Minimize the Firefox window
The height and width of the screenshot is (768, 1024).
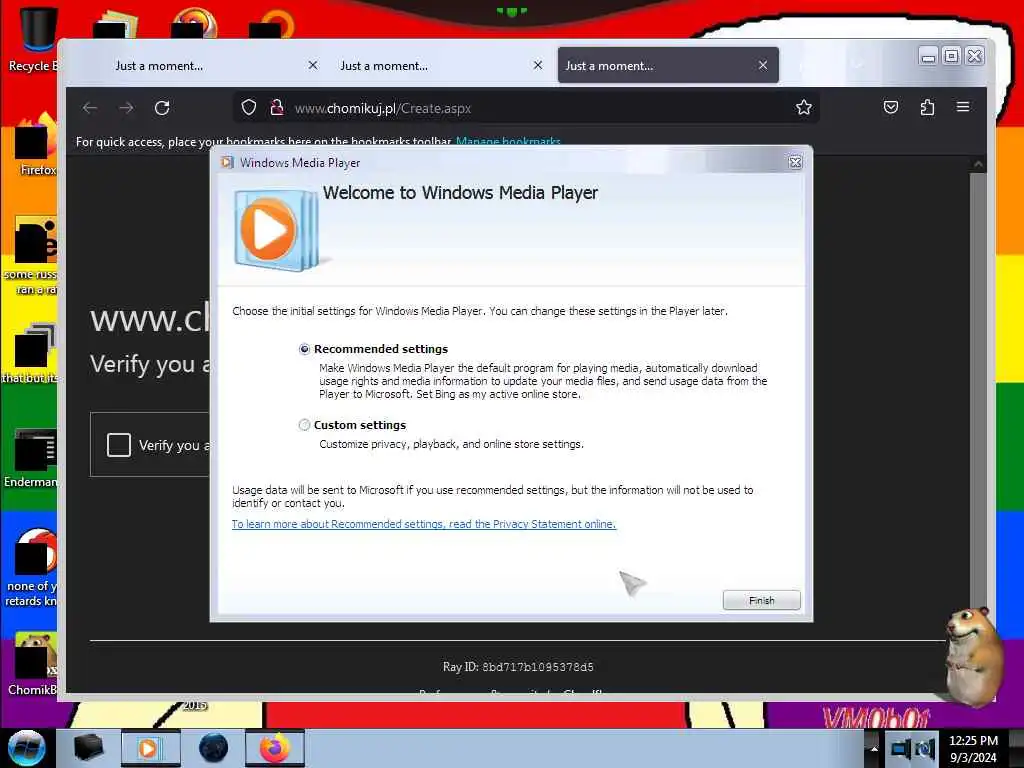pos(928,56)
